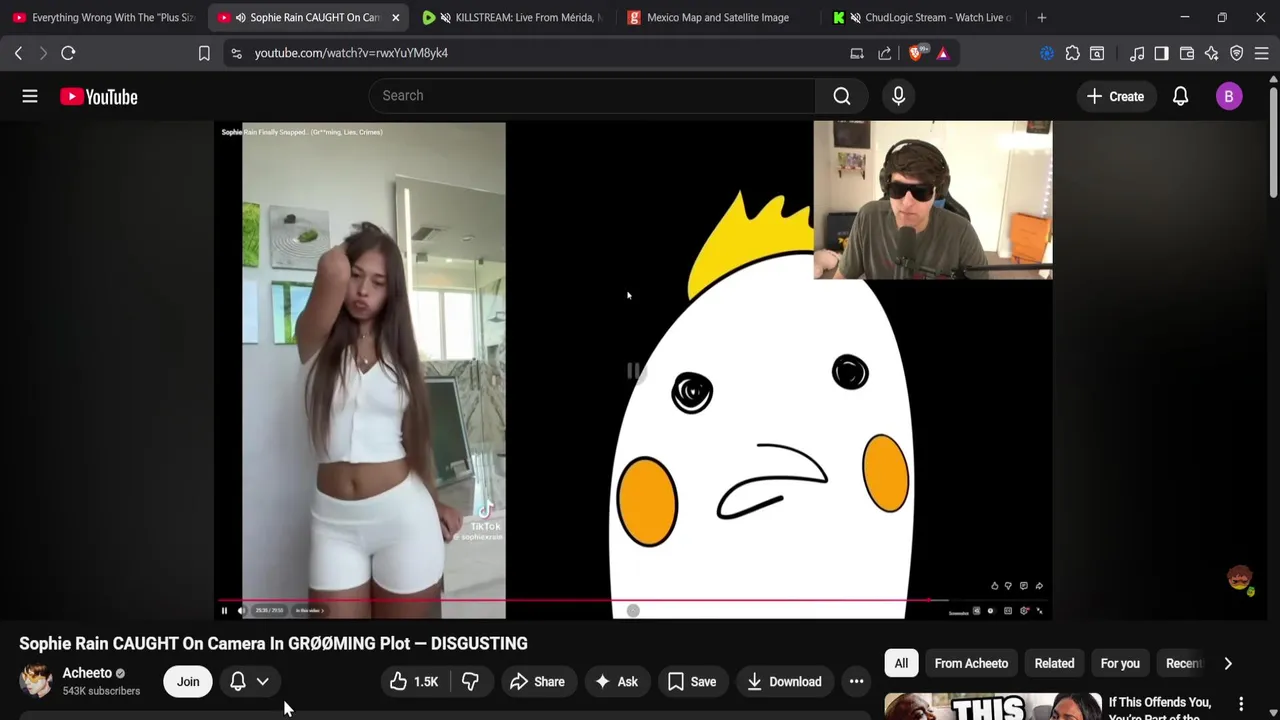
Task: Expand the notification preference chevron beside Join
Action: pos(262,681)
